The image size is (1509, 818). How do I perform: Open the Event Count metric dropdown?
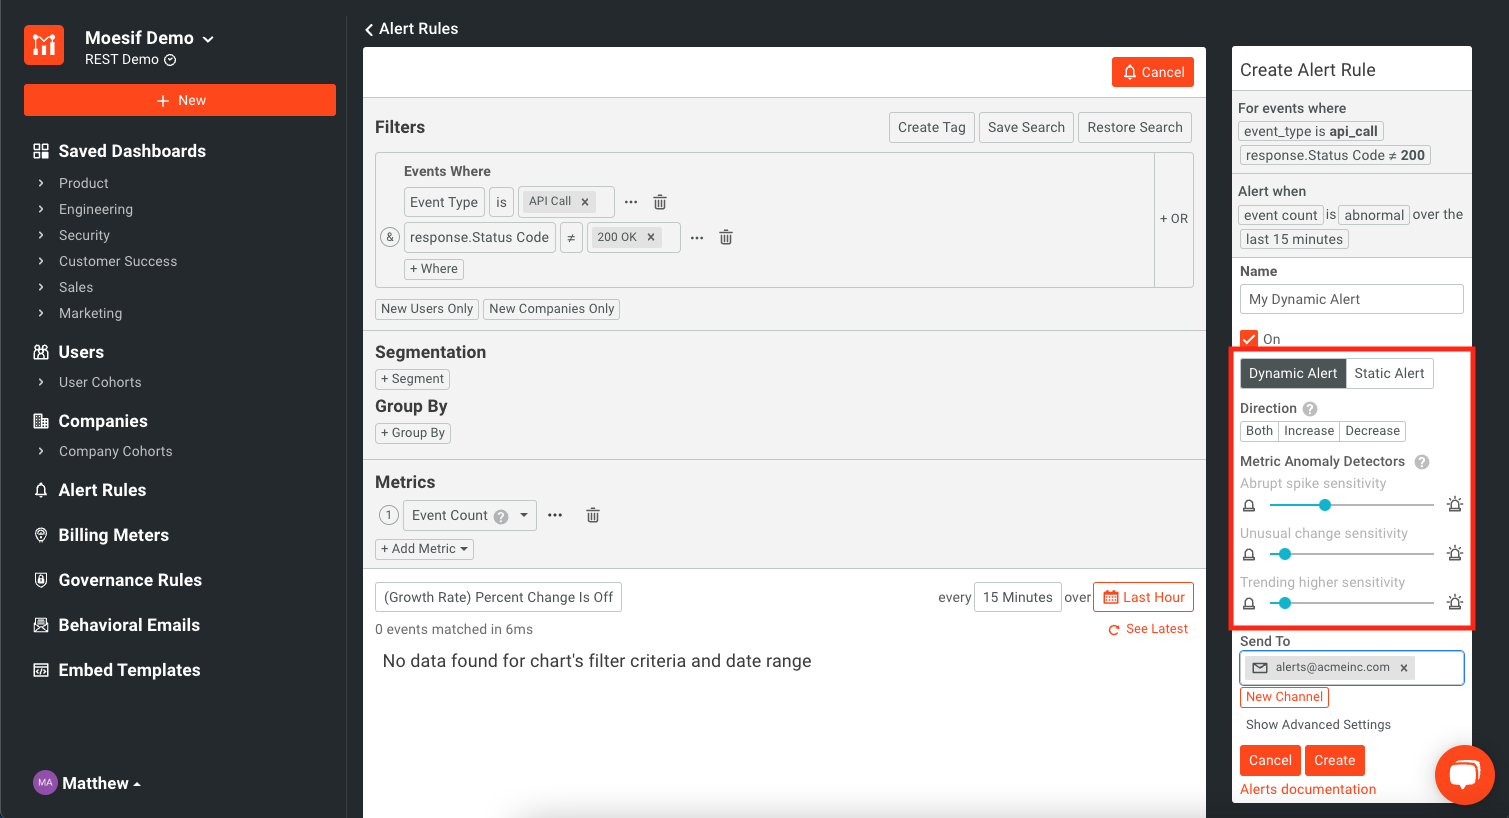[523, 515]
